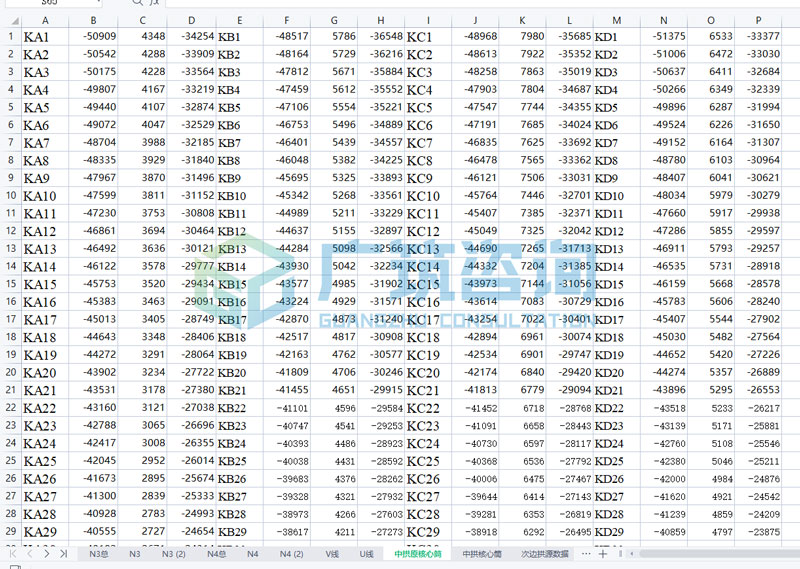Click cell with value 6292
The height and width of the screenshot is (569, 800).
point(522,532)
